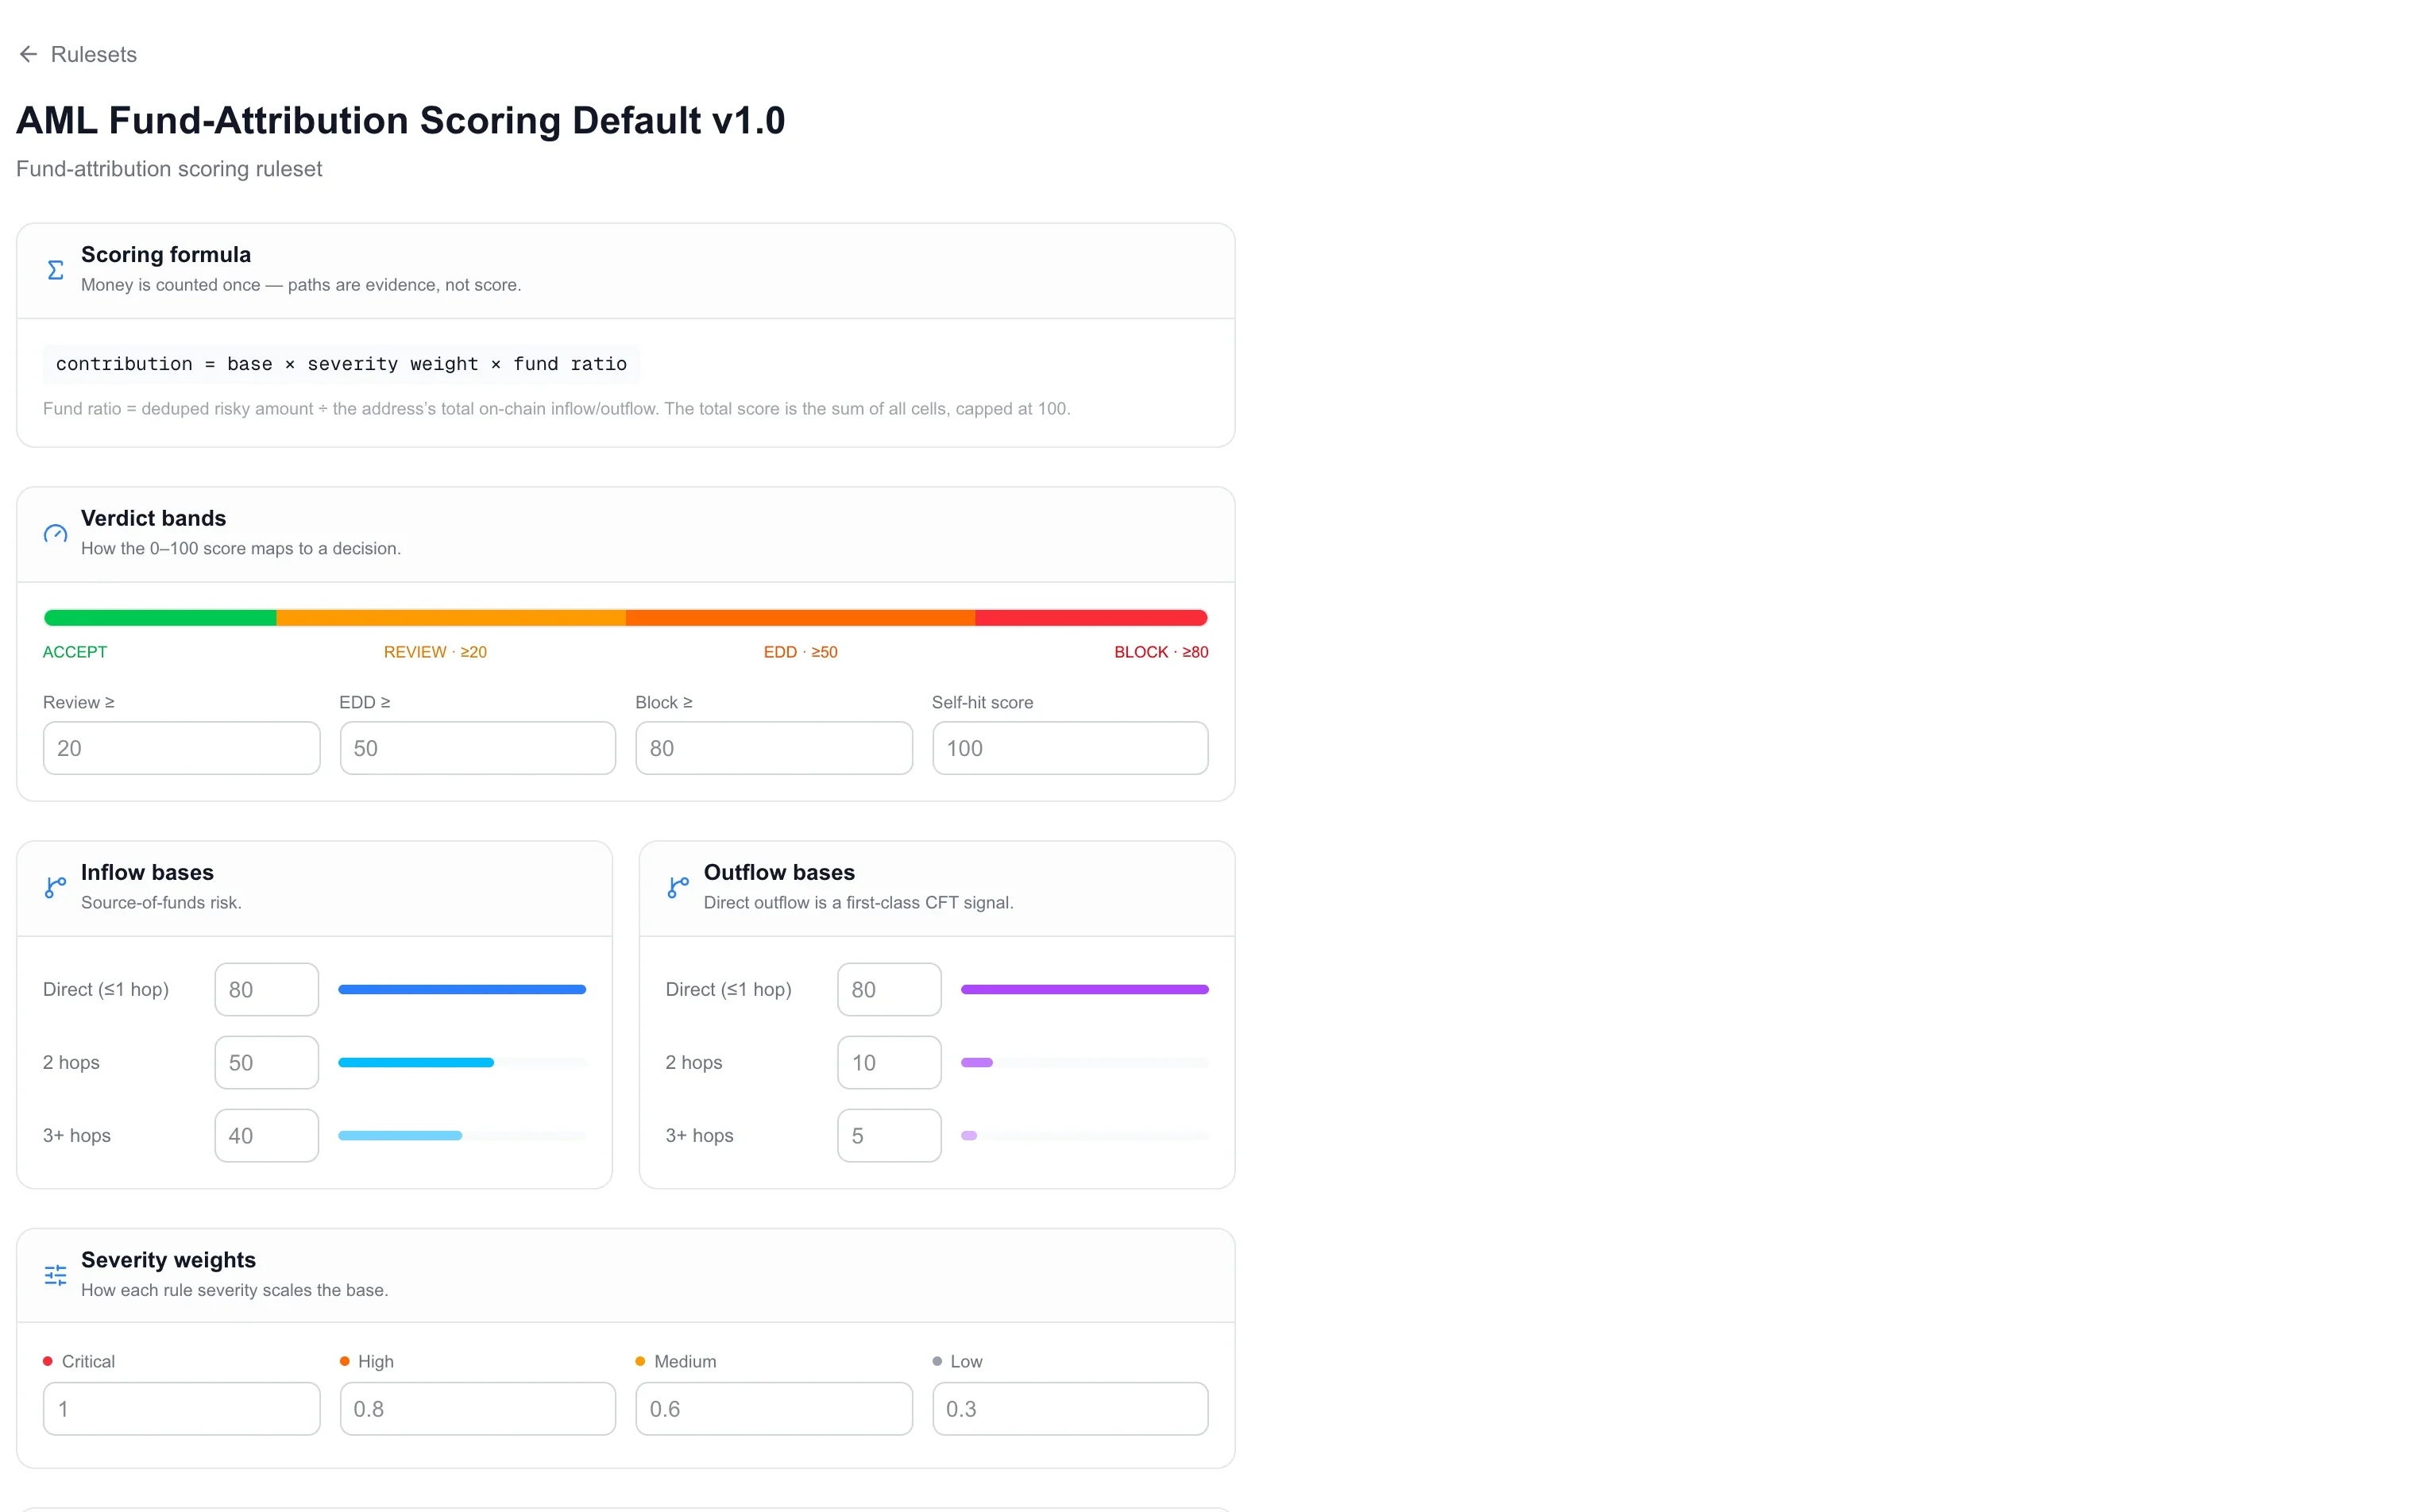Select the Inflow 3+ hops value field
This screenshot has width=2418, height=1512.
point(266,1135)
